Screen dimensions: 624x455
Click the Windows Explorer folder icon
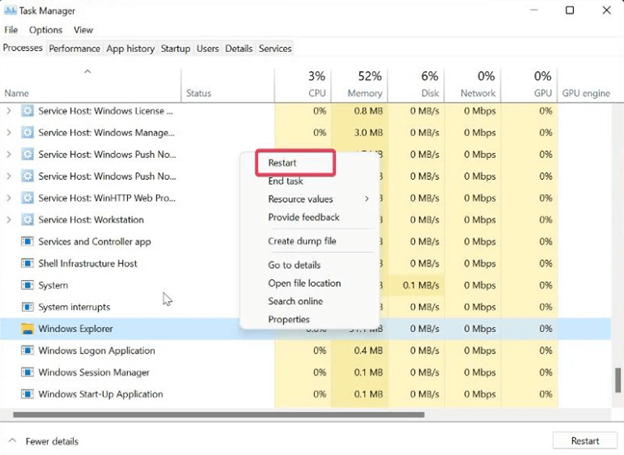(27, 329)
